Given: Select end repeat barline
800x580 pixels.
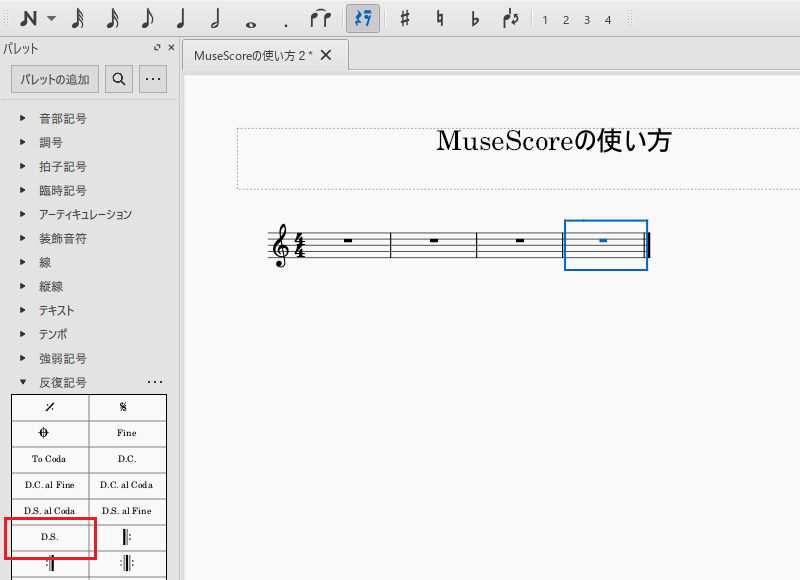Looking at the screenshot, I should 50,564.
